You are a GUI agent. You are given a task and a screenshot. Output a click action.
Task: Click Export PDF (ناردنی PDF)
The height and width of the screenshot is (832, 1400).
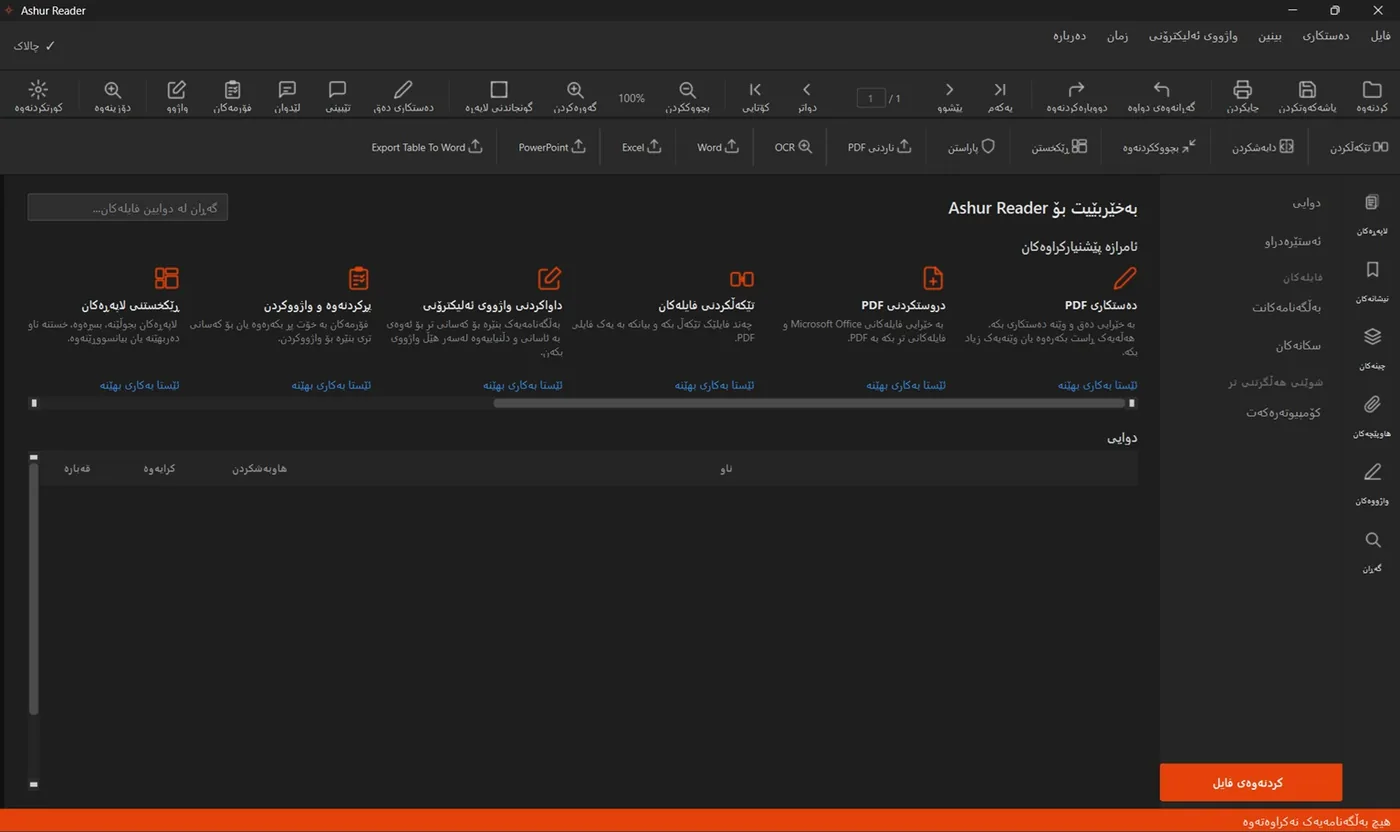pyautogui.click(x=880, y=147)
